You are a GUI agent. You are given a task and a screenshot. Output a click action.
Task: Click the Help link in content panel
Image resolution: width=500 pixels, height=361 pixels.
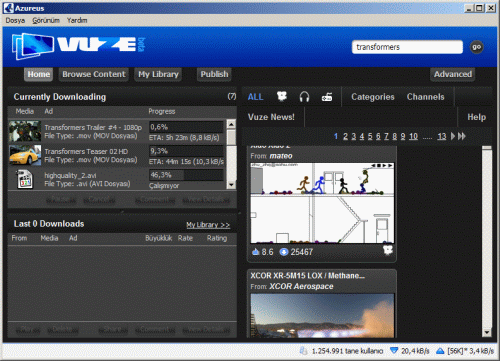tap(476, 117)
